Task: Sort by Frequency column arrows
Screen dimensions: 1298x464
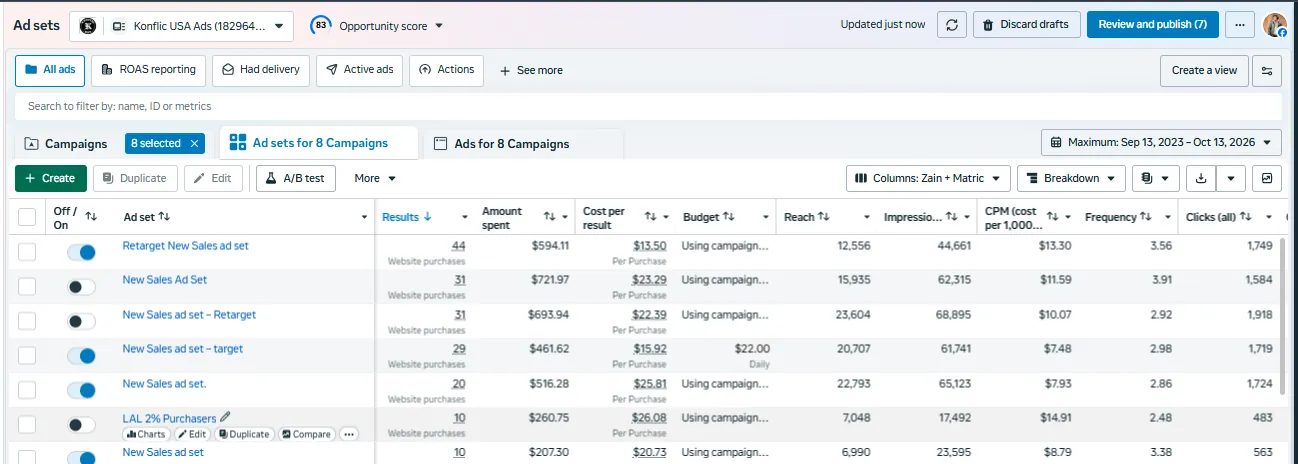Action: 1146,216
